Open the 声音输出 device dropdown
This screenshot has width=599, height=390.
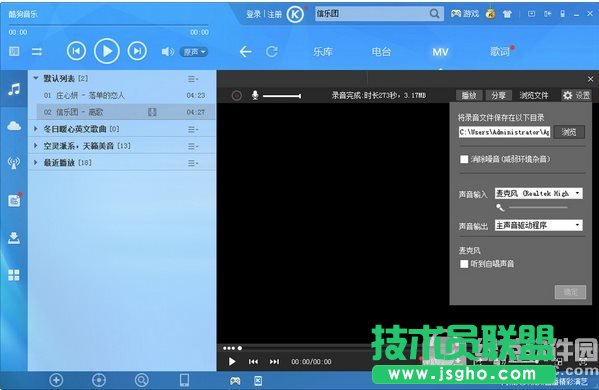pyautogui.click(x=539, y=225)
